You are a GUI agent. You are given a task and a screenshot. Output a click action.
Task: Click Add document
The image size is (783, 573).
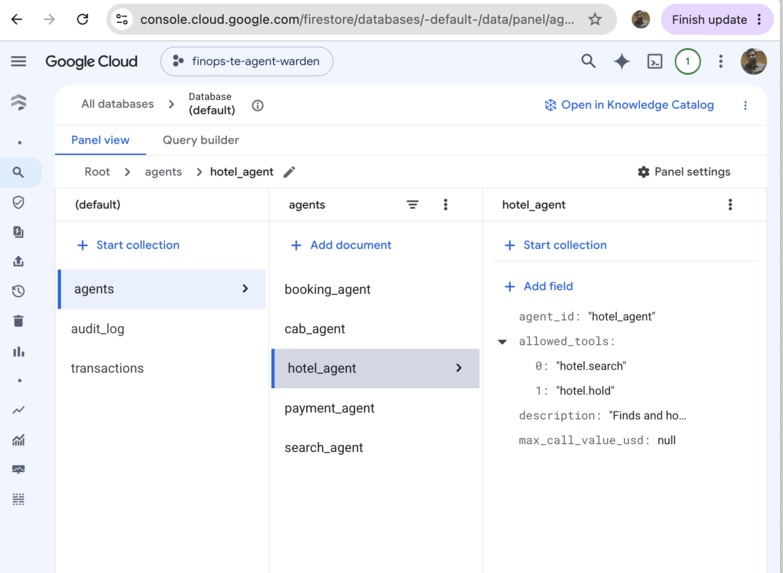pyautogui.click(x=342, y=245)
